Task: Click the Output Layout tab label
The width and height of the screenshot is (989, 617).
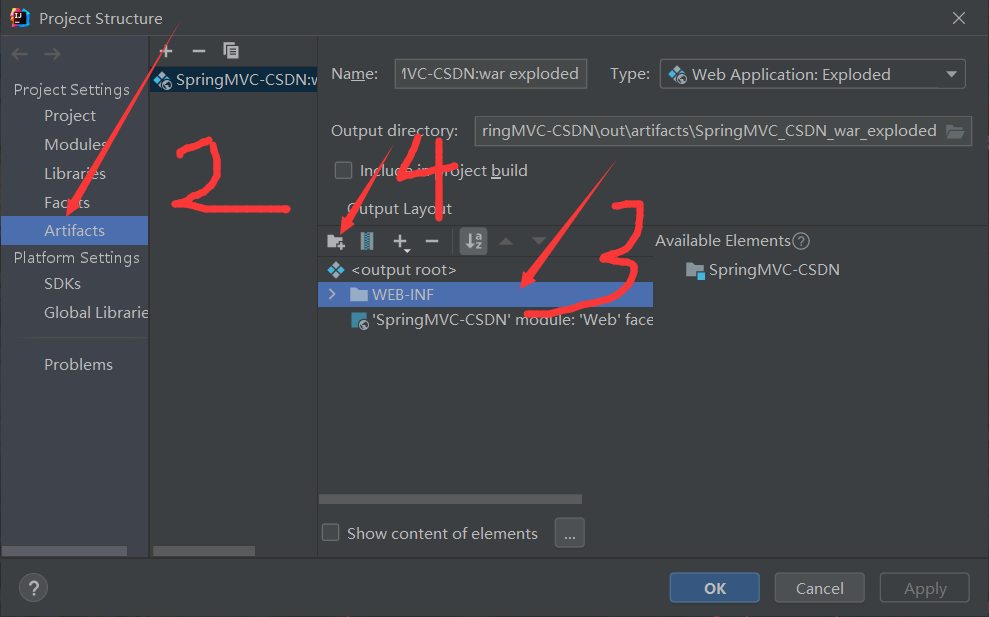Action: coord(399,209)
